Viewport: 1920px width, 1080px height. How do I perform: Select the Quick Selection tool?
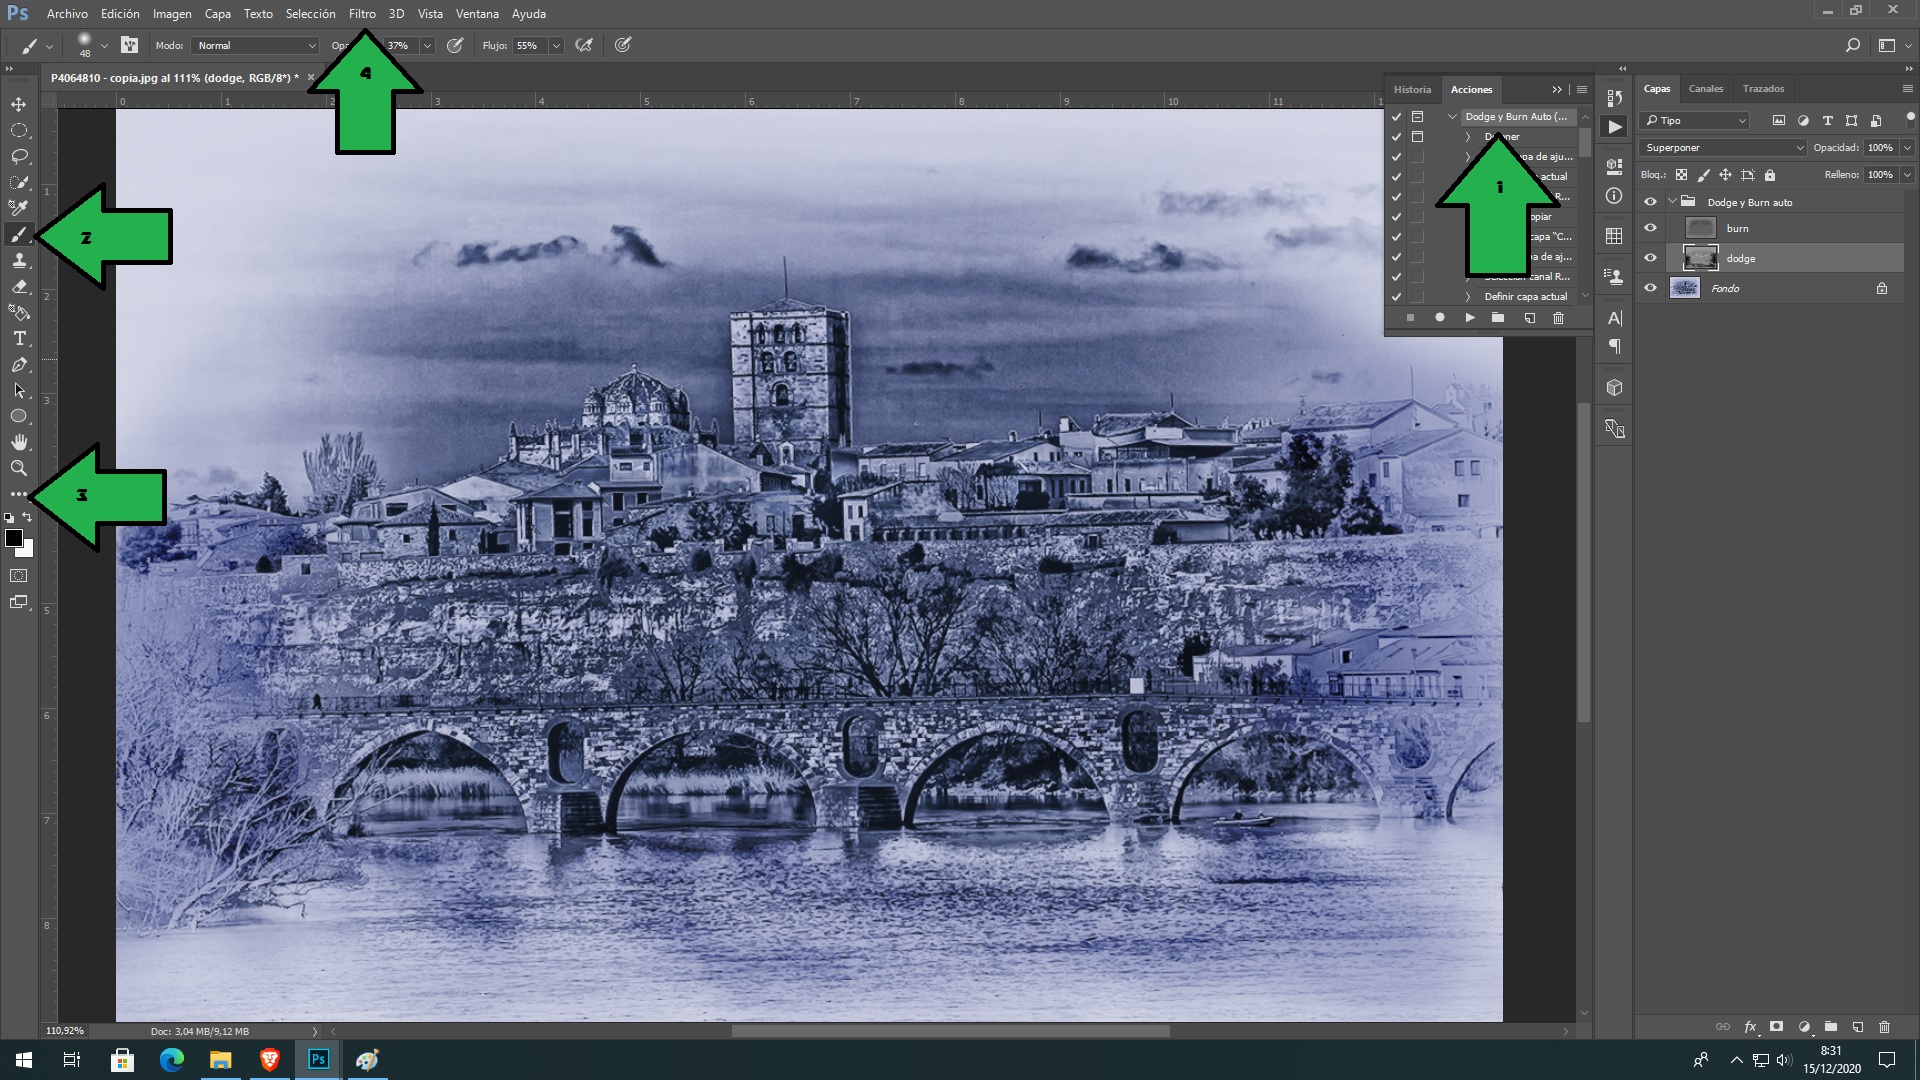click(19, 182)
